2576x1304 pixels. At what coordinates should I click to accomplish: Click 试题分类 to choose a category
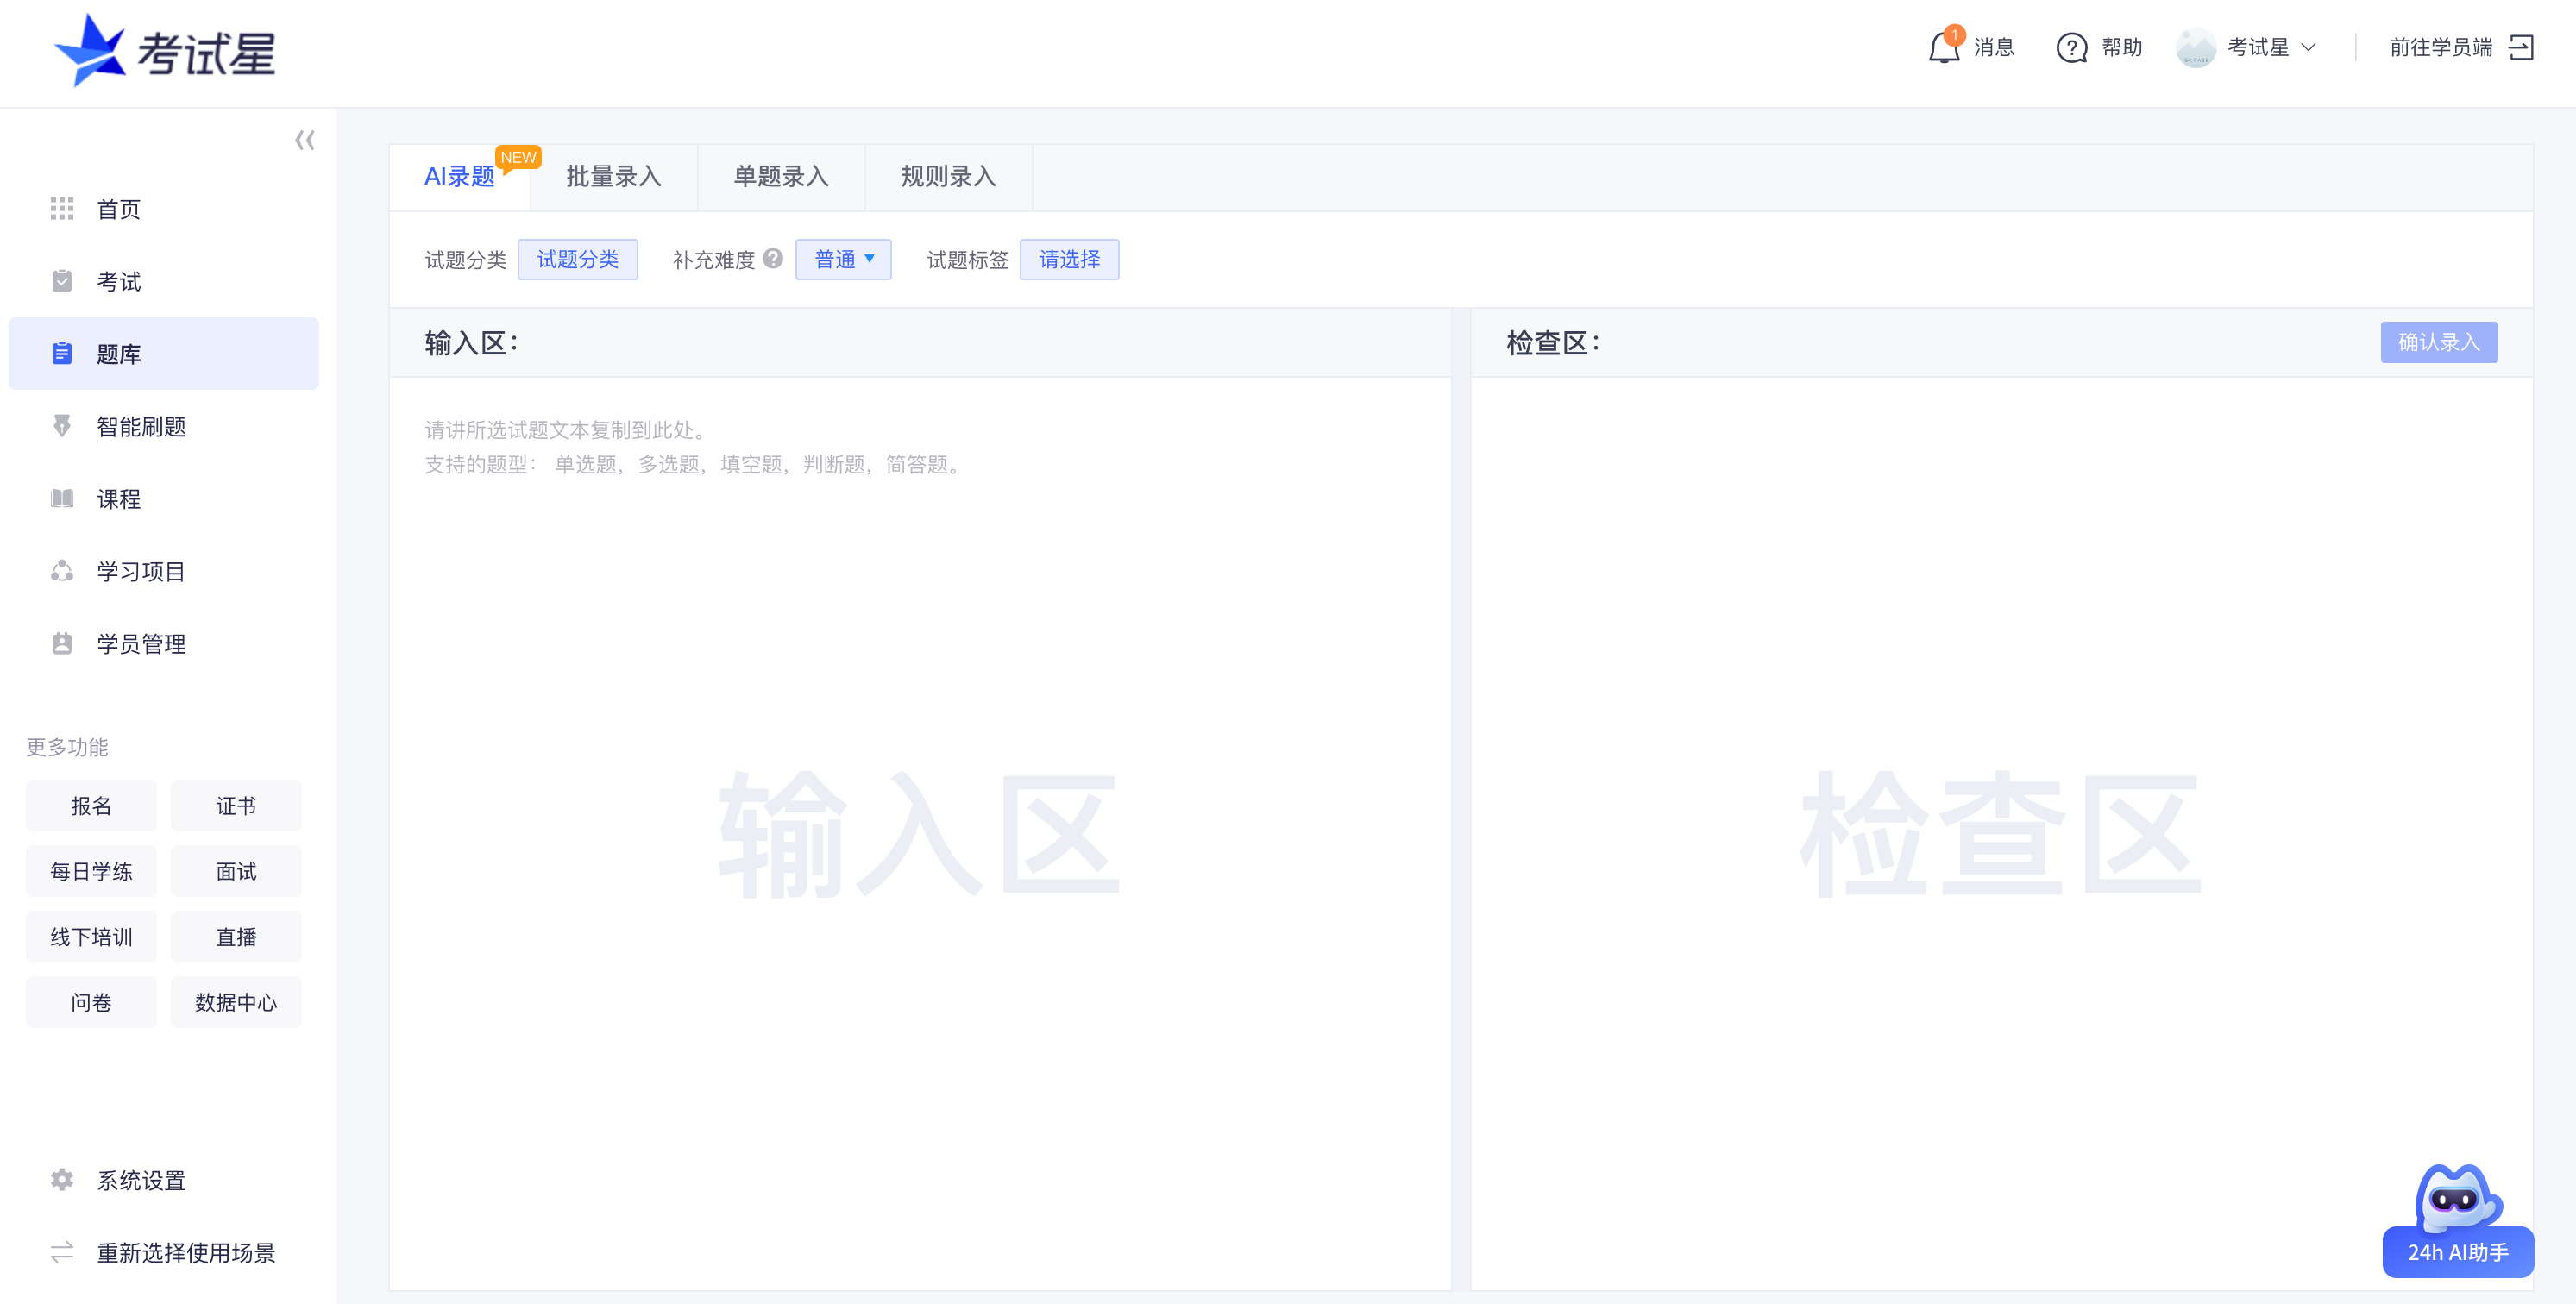click(x=578, y=259)
